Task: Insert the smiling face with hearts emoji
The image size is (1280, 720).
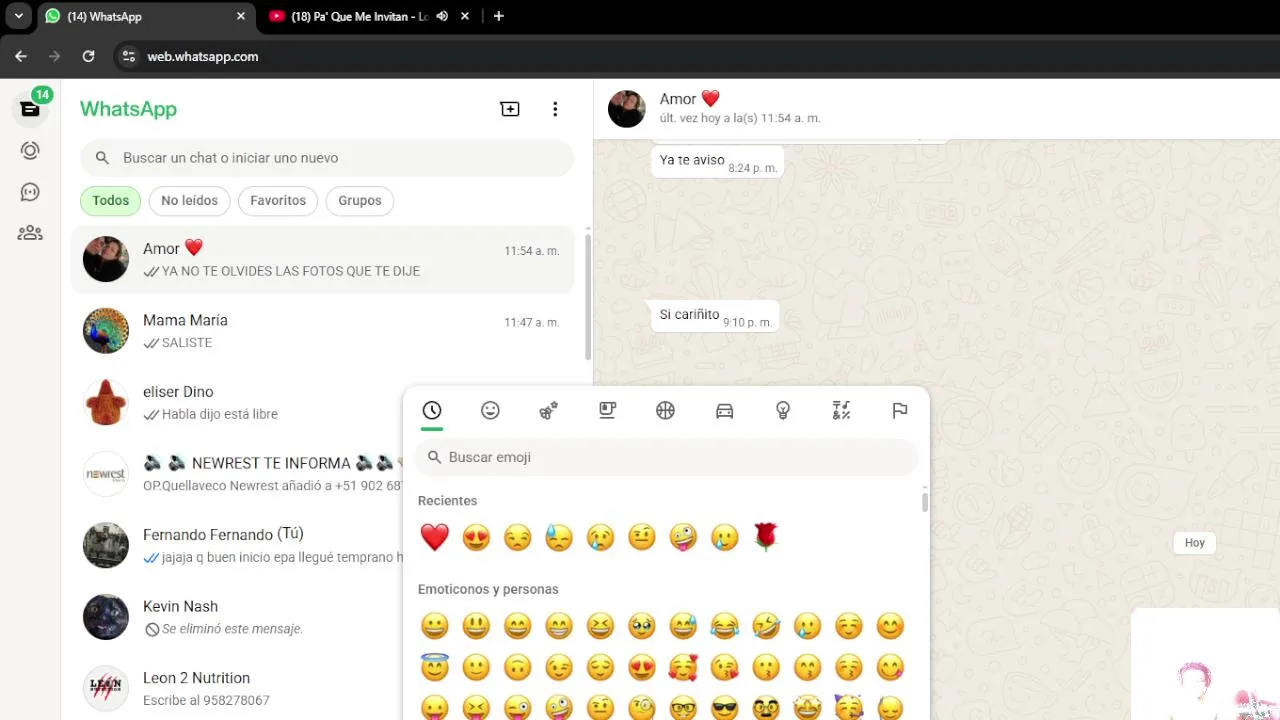Action: coord(683,667)
